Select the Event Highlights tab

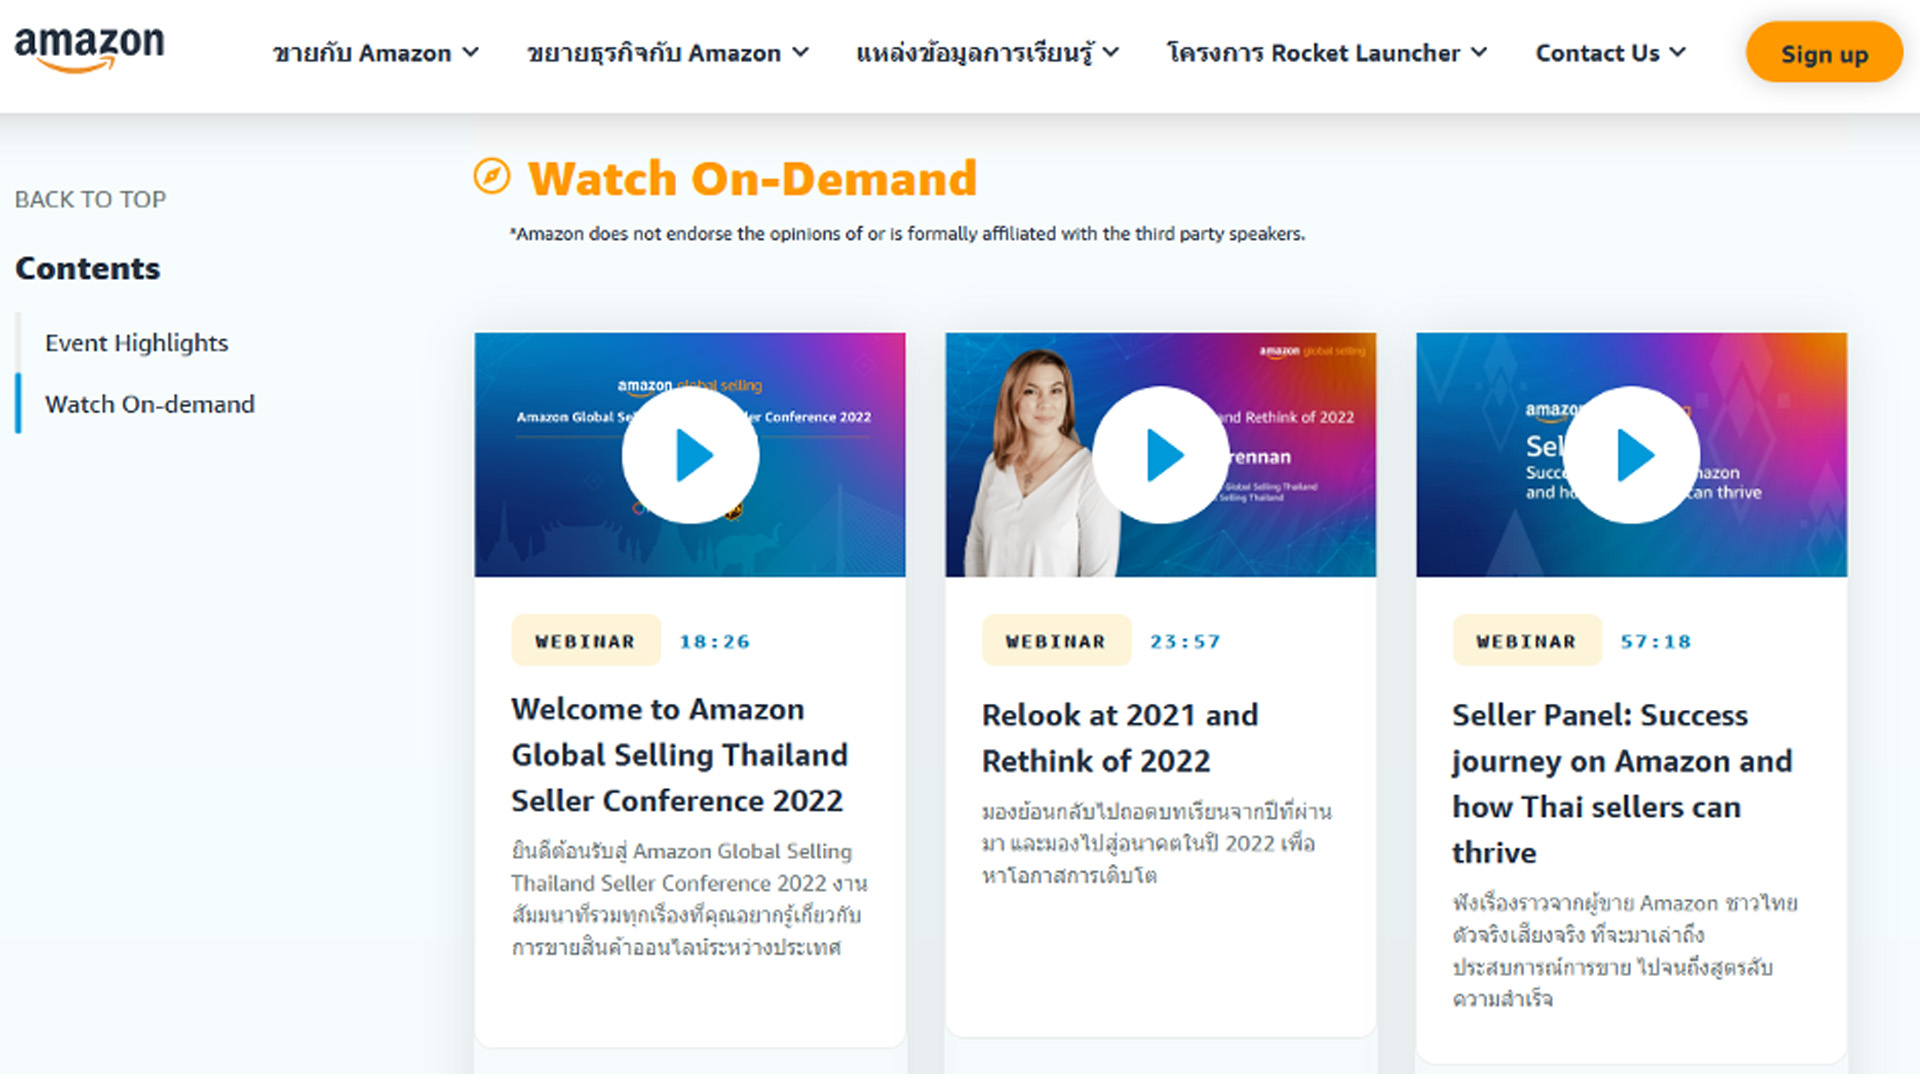click(135, 342)
